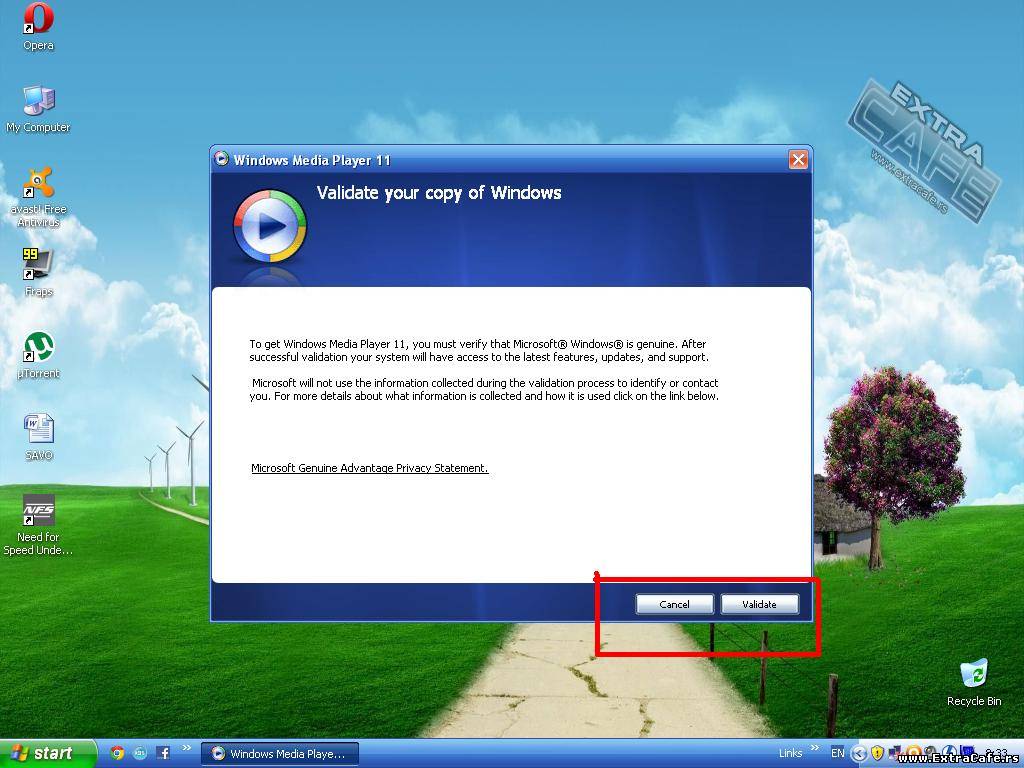This screenshot has height=768, width=1024.
Task: Click the Chrome quick launch icon
Action: [x=118, y=753]
